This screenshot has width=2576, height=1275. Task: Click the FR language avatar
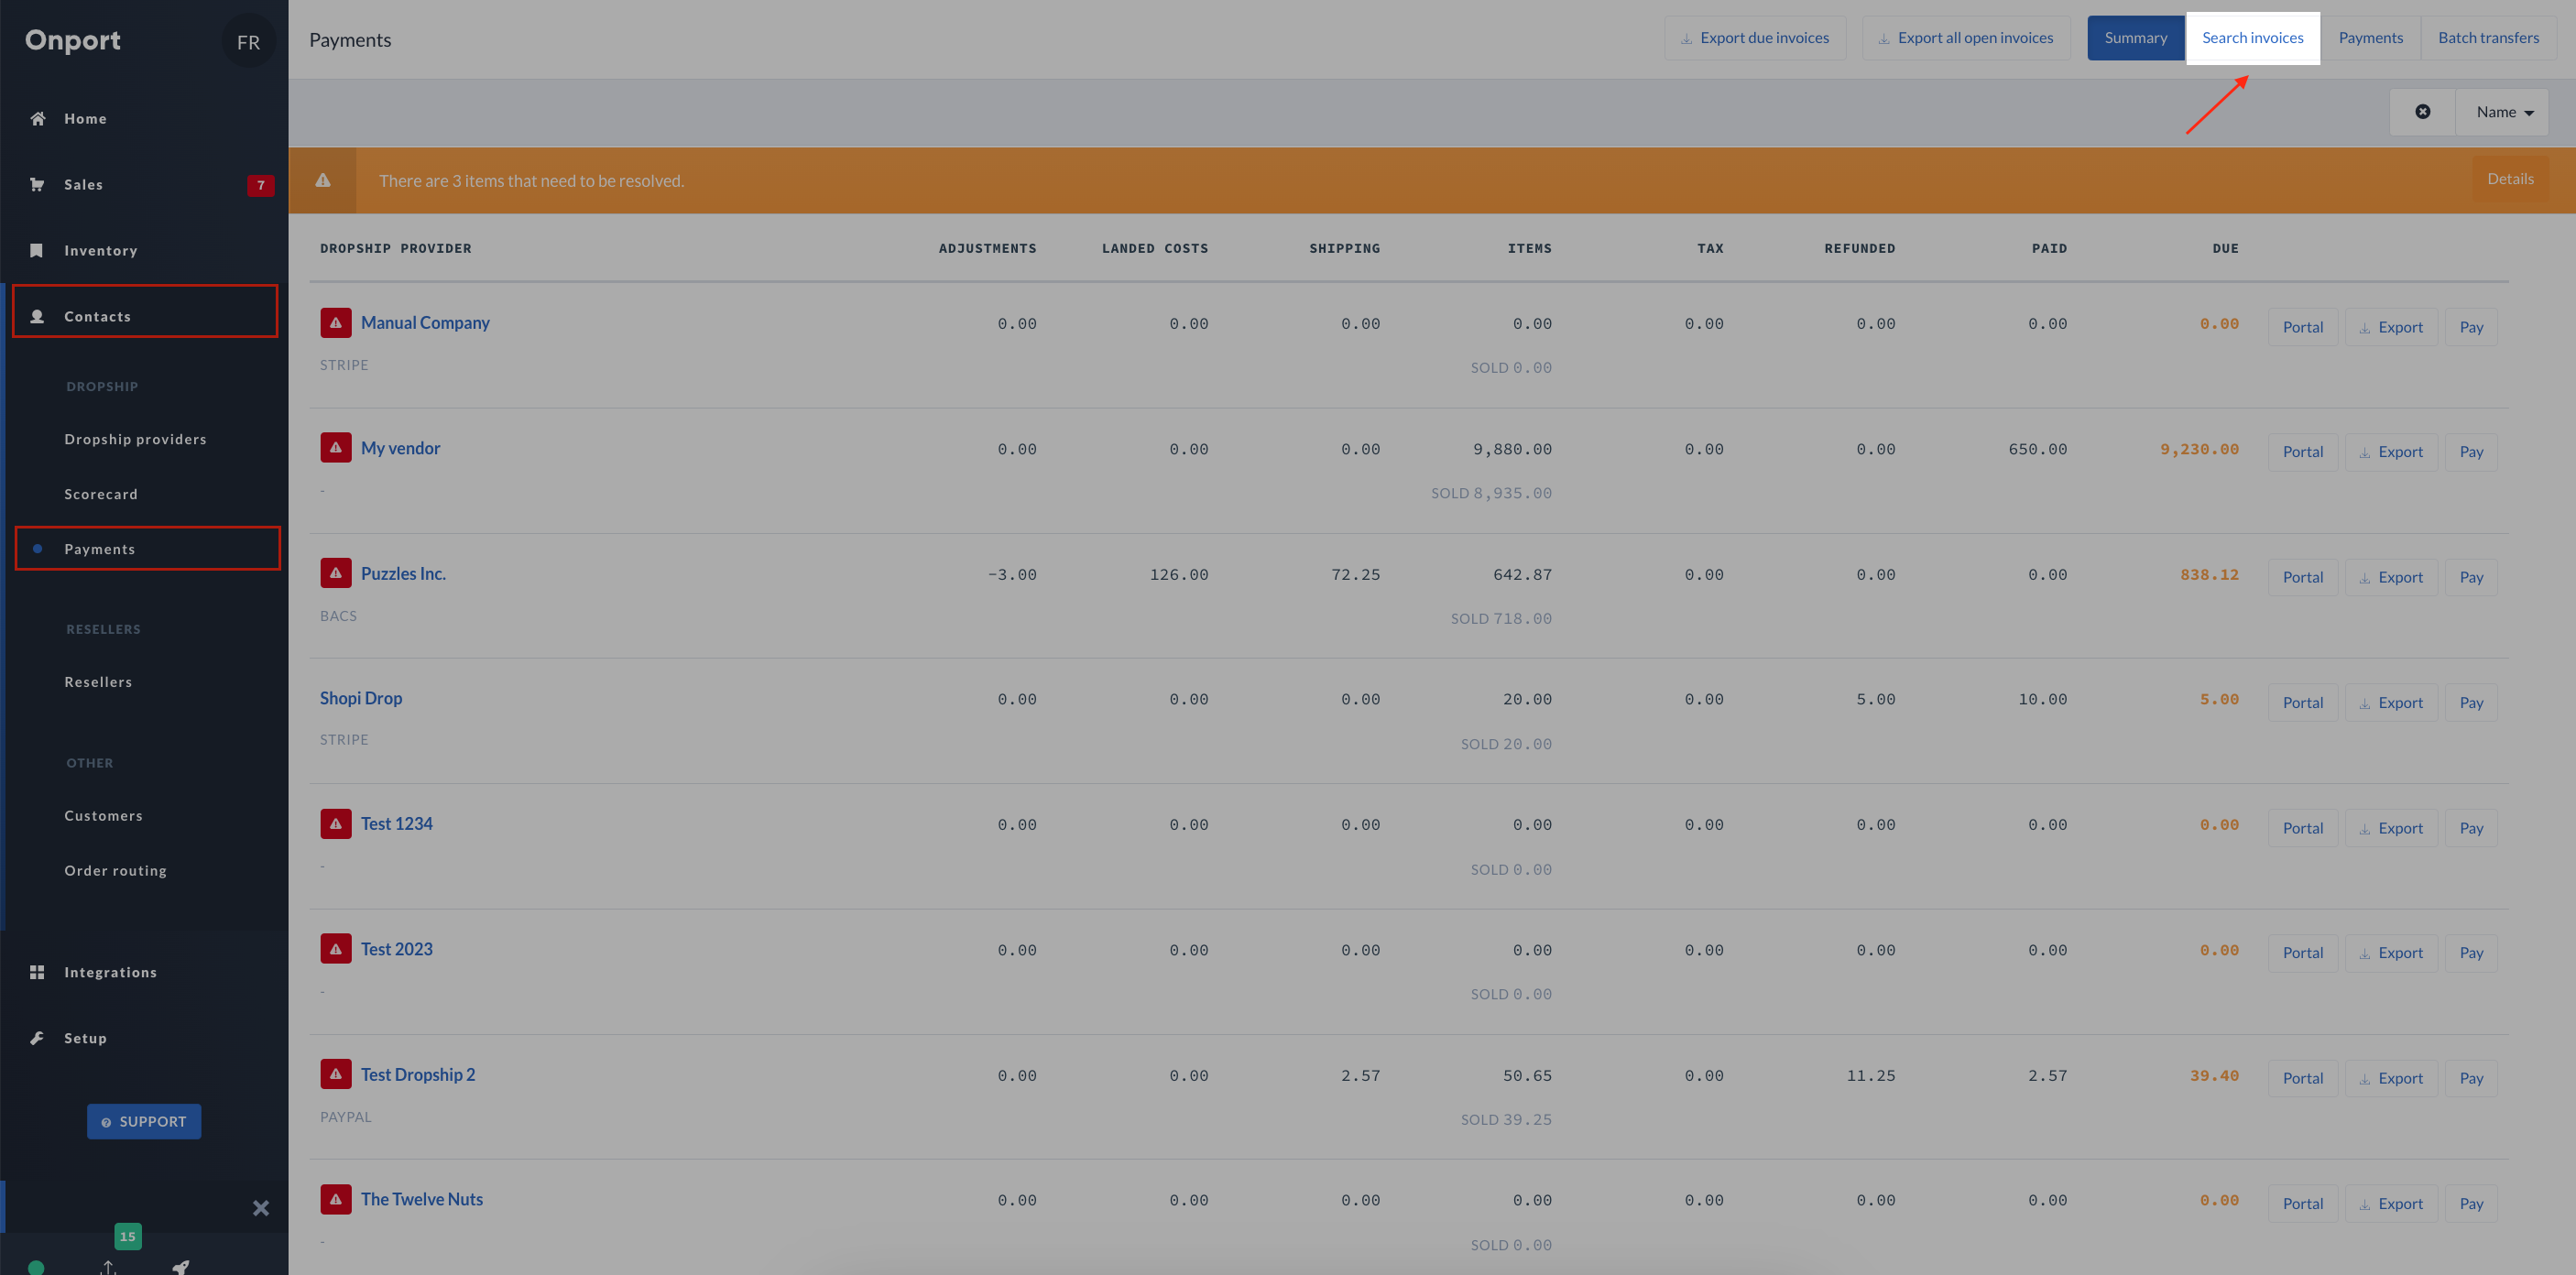tap(248, 42)
